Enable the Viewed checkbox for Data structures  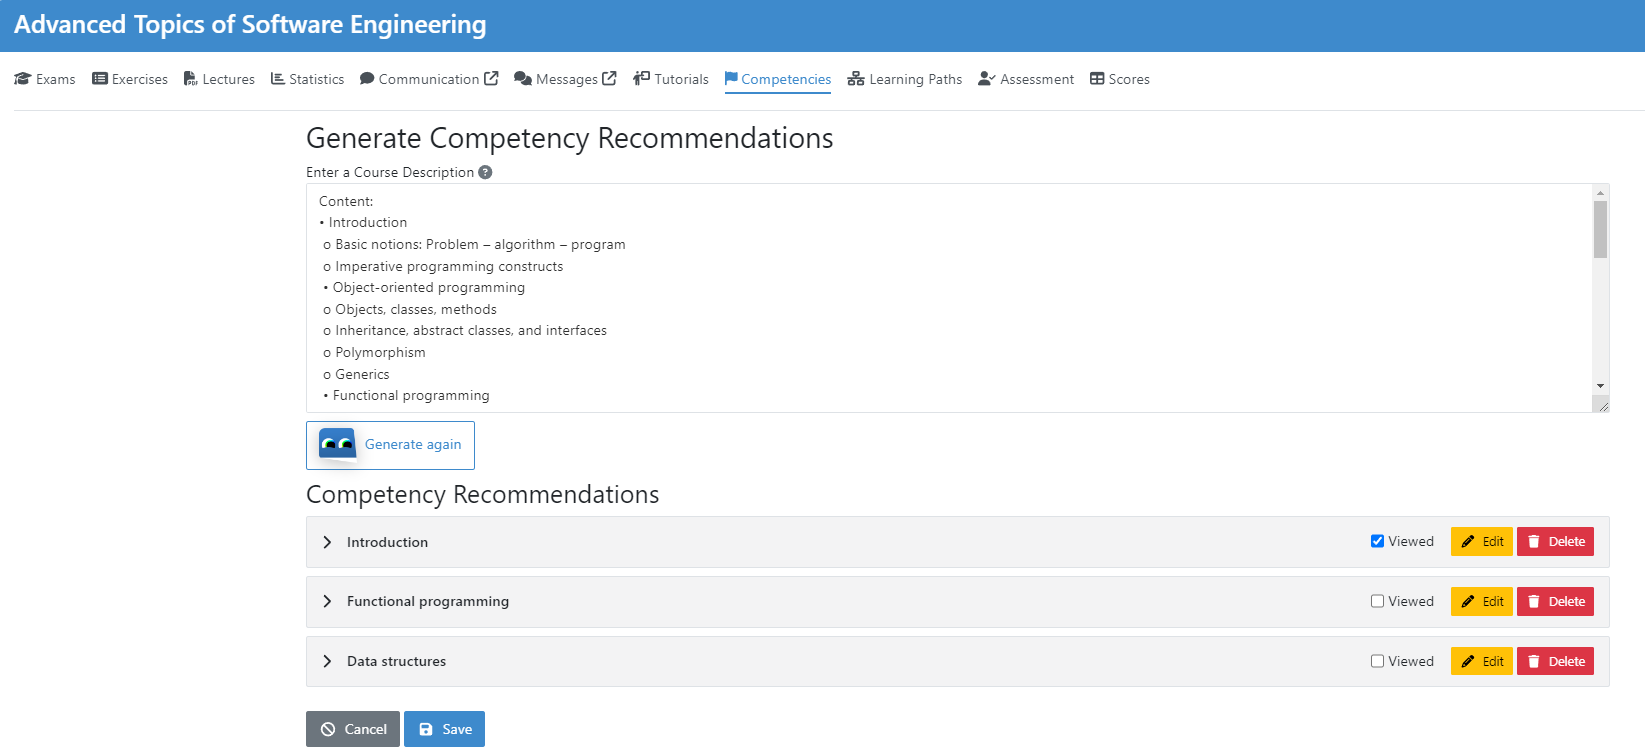[x=1377, y=660]
